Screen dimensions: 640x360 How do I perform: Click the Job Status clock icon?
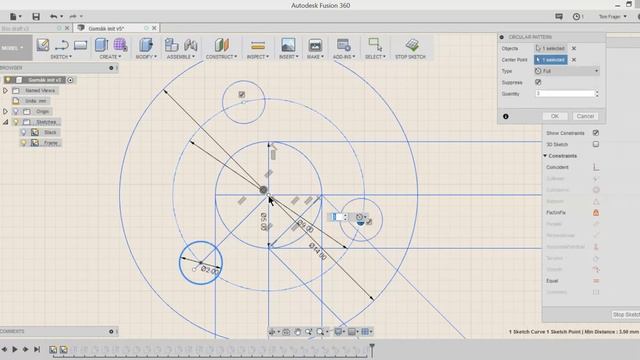(576, 16)
